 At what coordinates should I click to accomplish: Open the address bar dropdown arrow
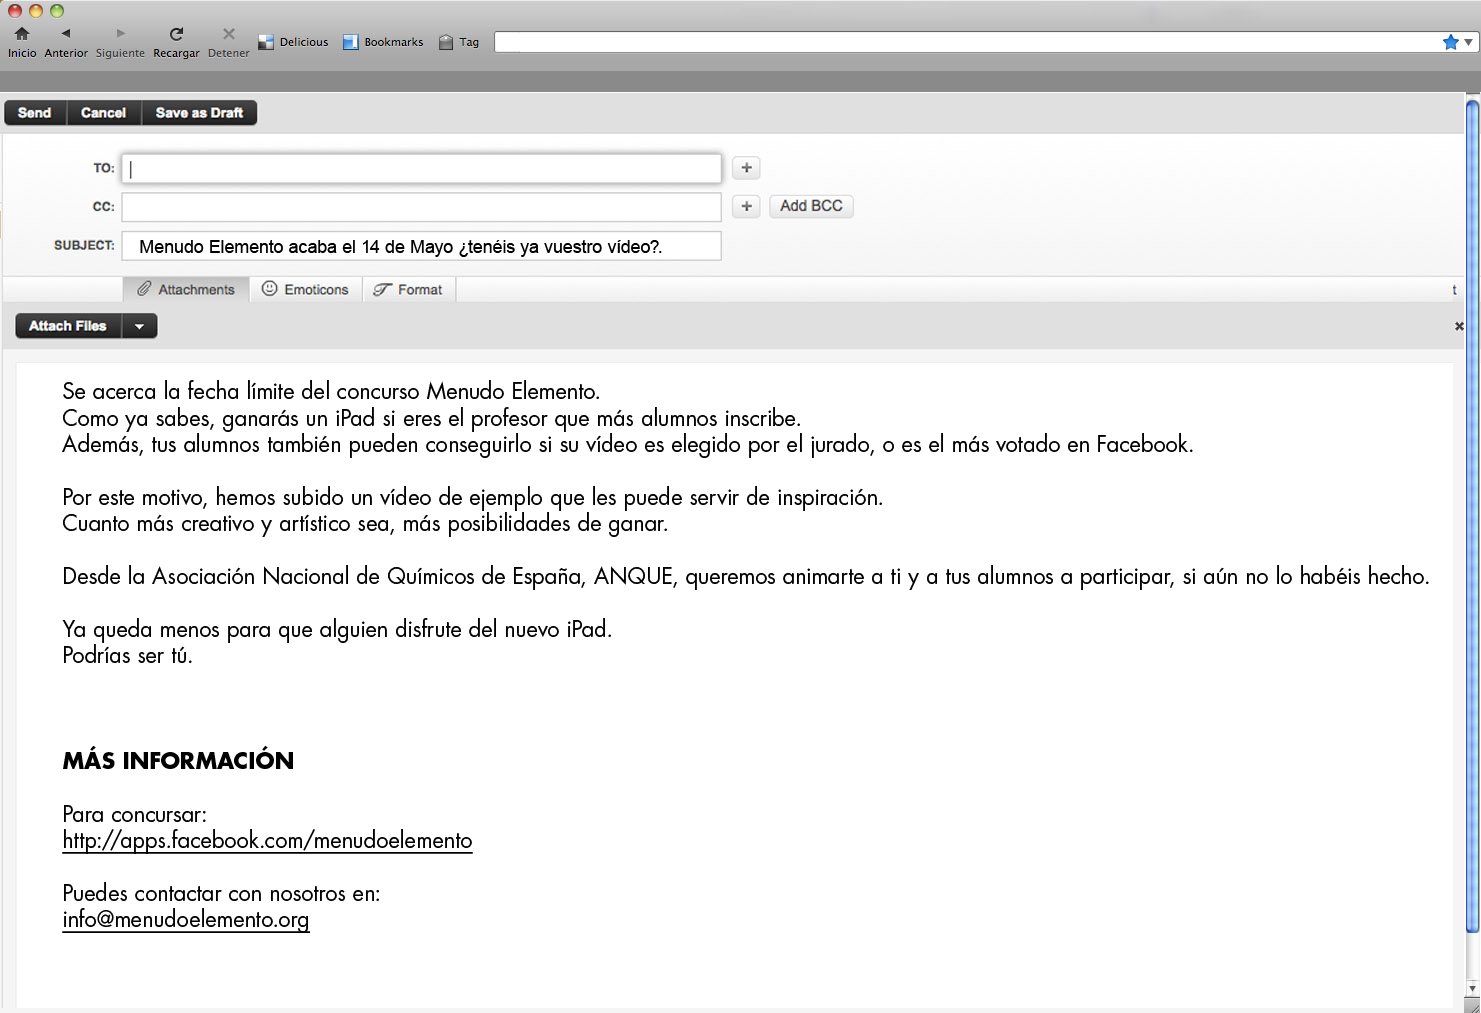[1468, 42]
